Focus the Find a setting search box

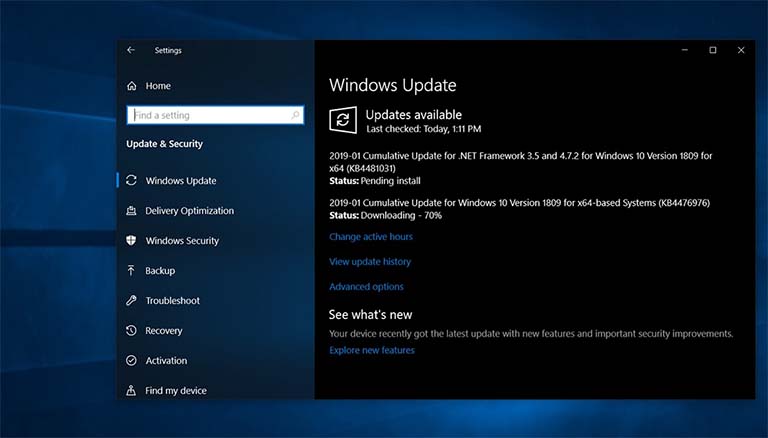pos(215,115)
